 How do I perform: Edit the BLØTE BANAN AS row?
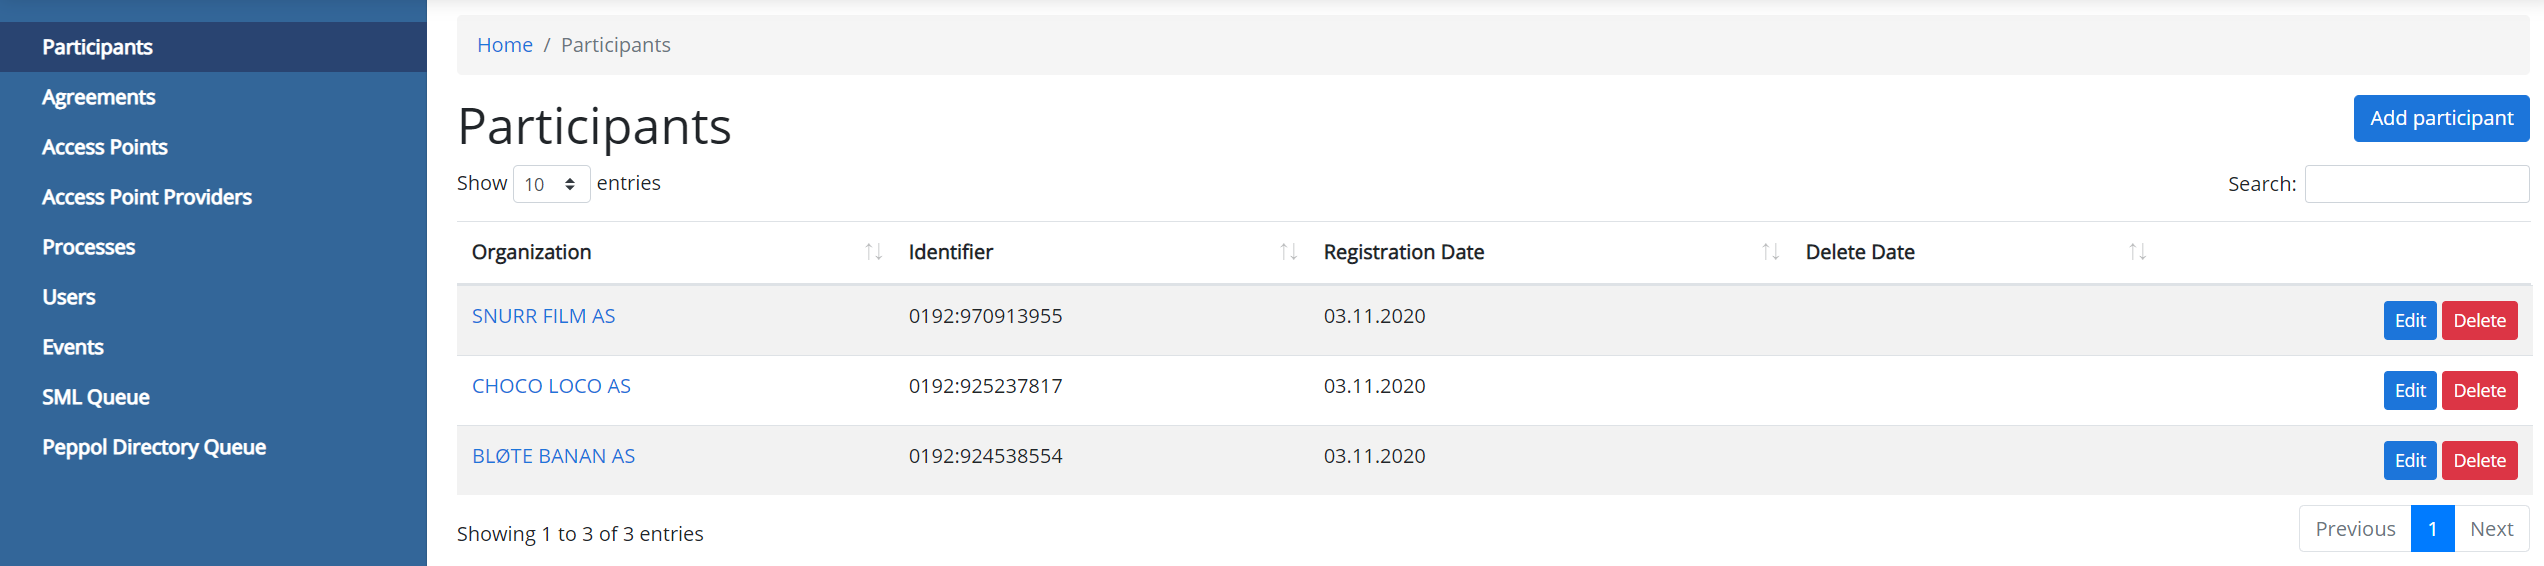pos(2409,461)
